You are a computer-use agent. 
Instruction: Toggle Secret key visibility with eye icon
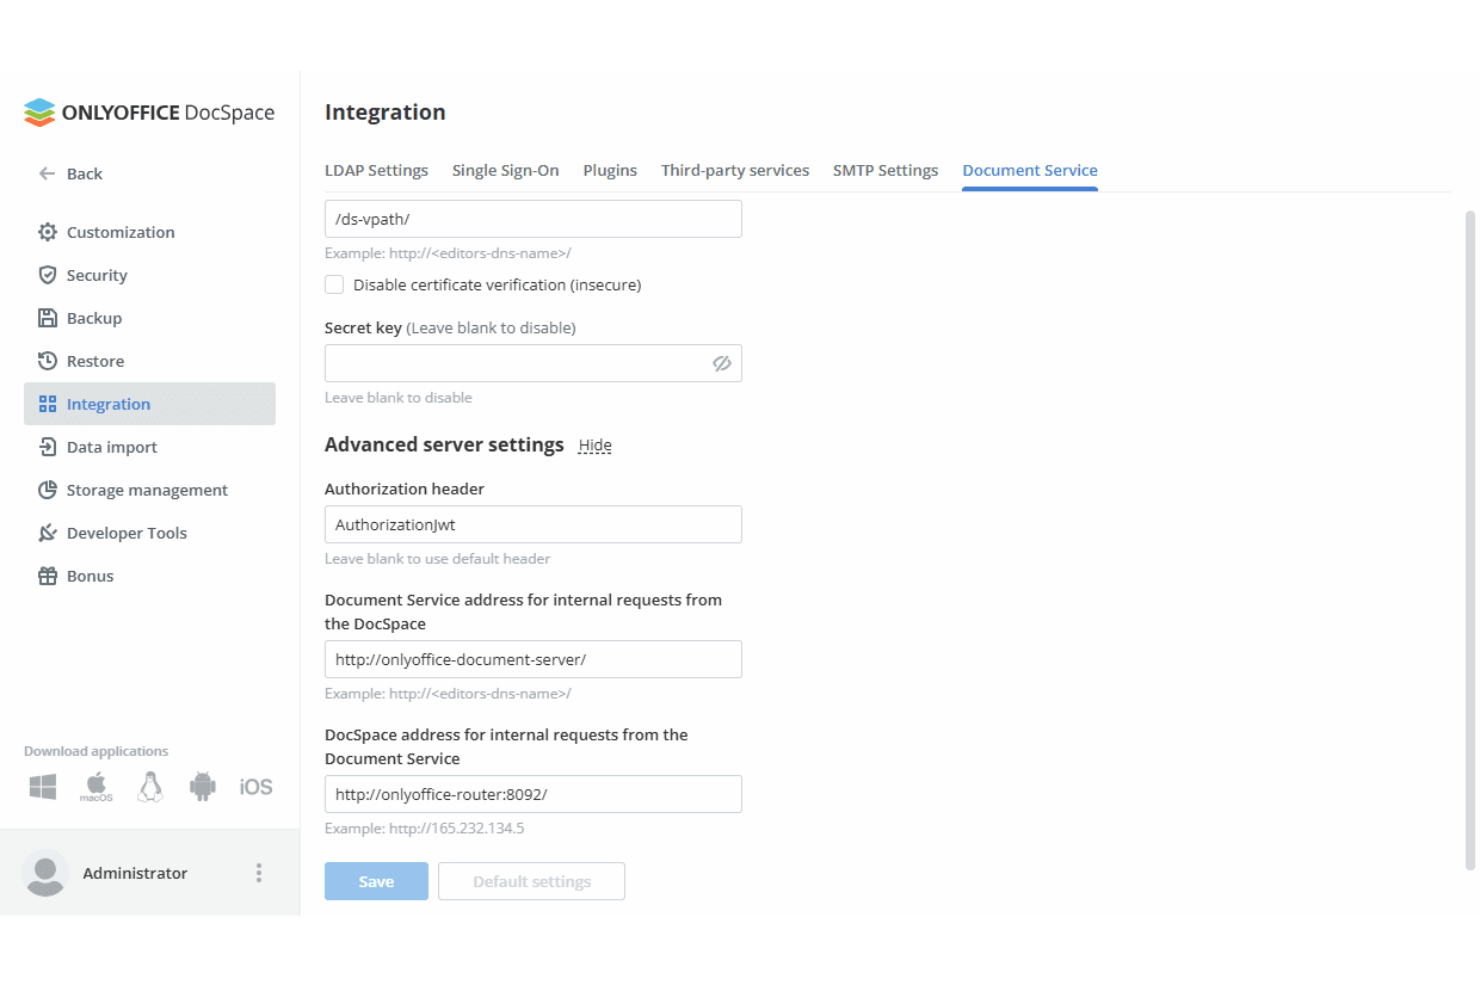point(722,363)
